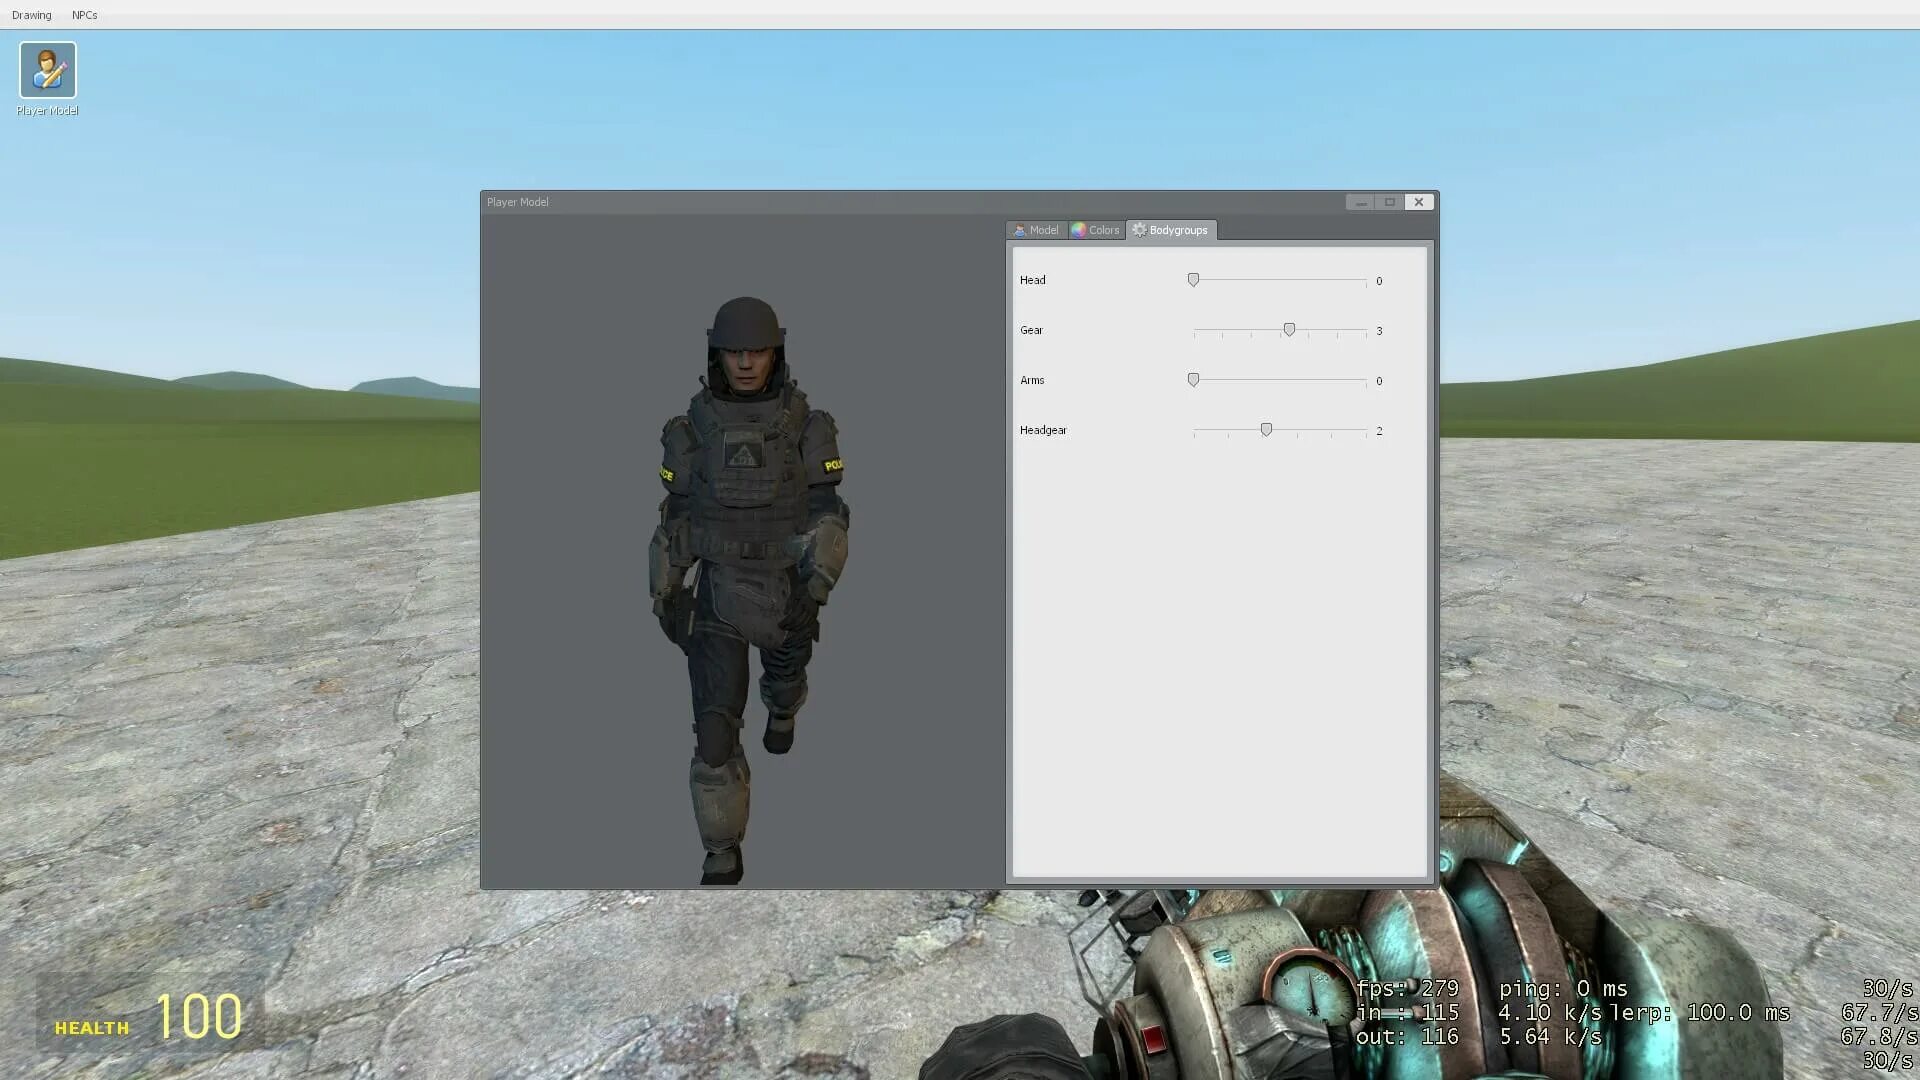Viewport: 1920px width, 1080px height.
Task: Click the Head slider knob
Action: pyautogui.click(x=1193, y=280)
